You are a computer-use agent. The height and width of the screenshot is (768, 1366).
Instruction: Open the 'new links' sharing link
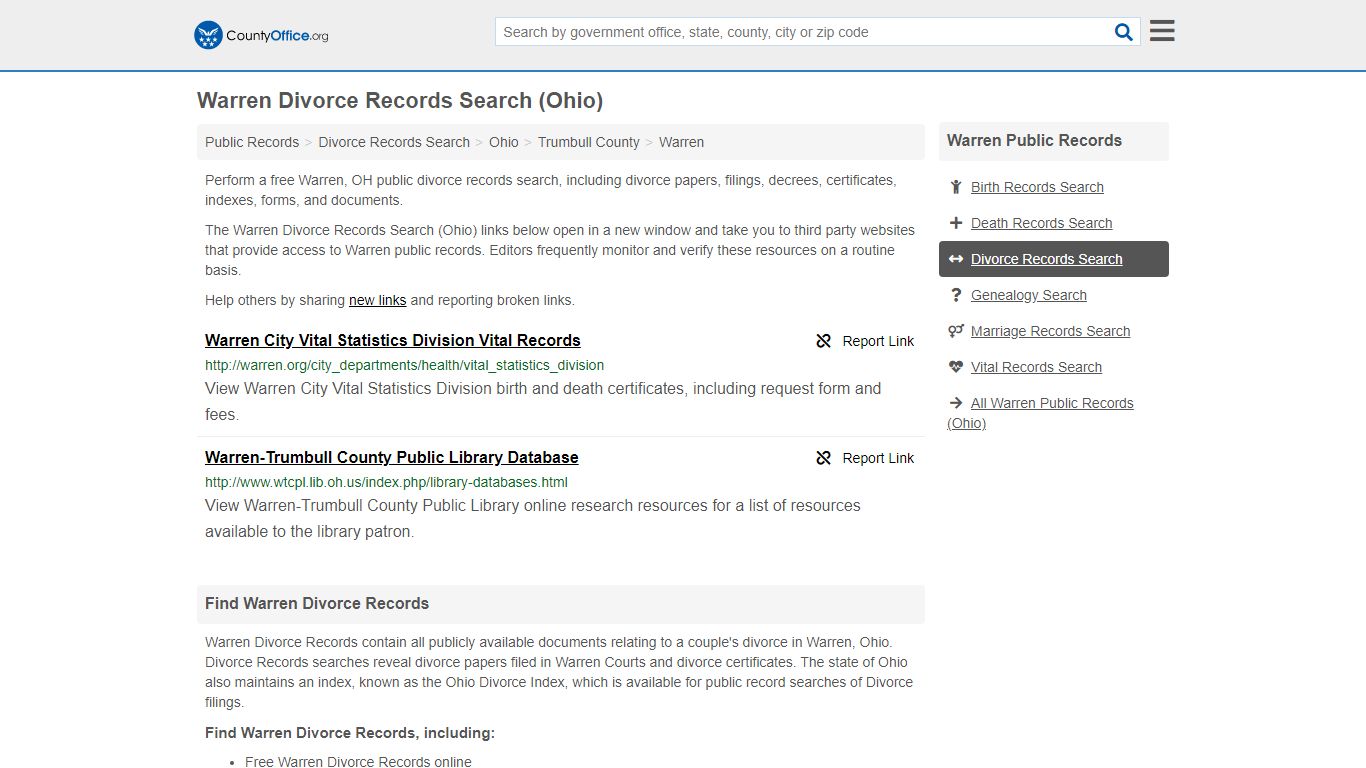coord(378,300)
